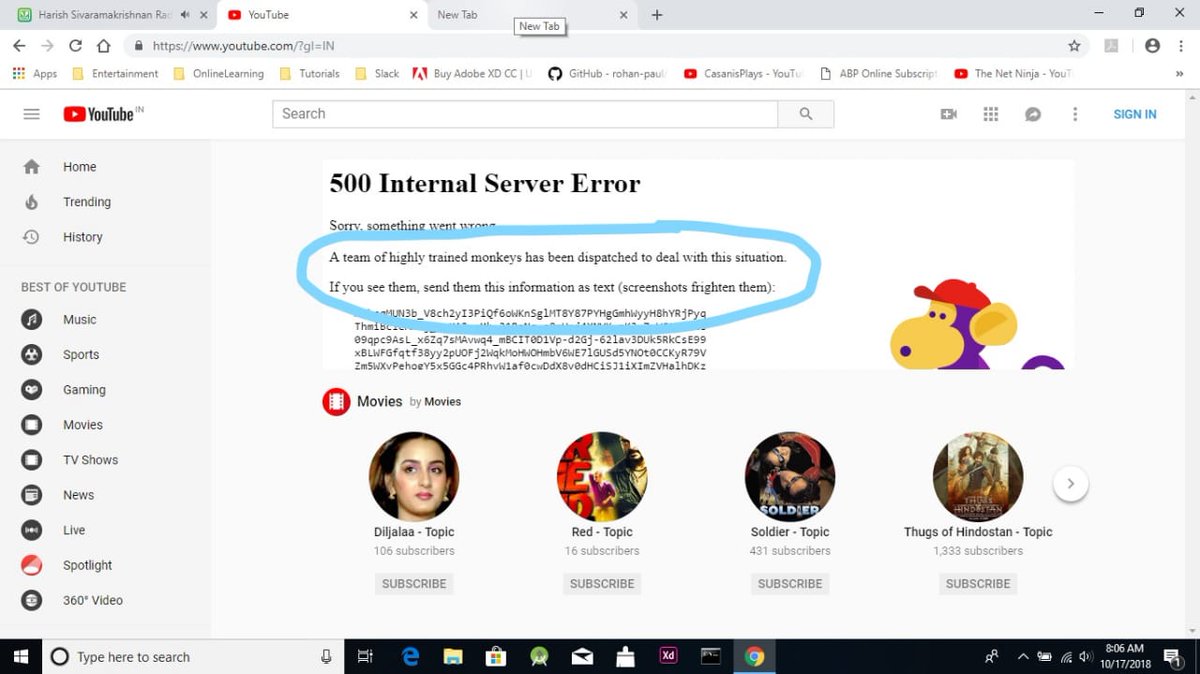Show more bookmarks overflow chevron

coord(1180,73)
